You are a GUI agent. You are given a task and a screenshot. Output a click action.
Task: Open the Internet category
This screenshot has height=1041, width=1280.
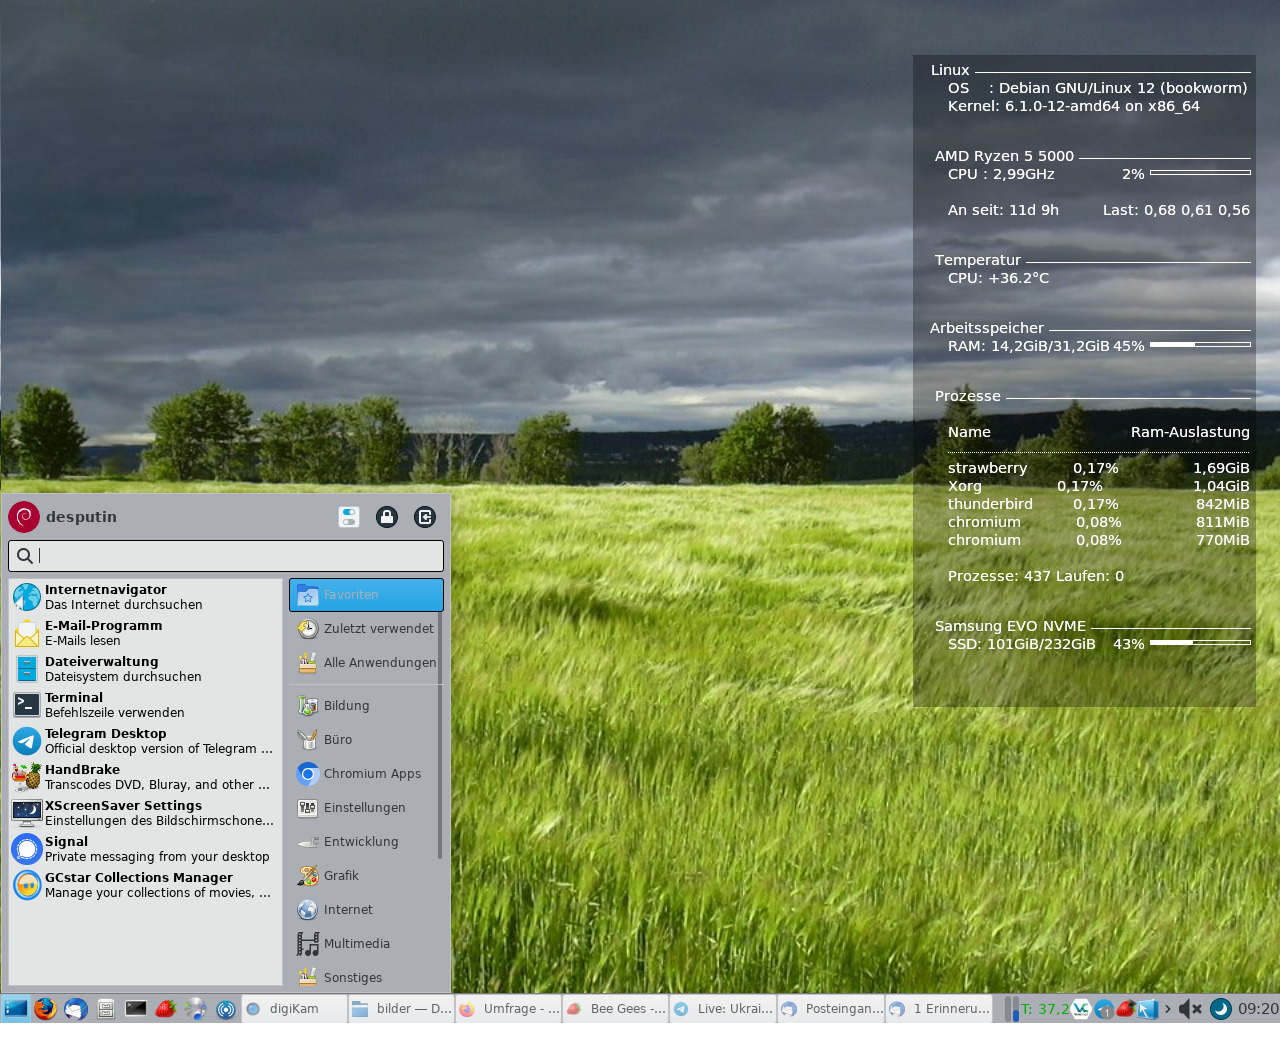[x=366, y=910]
